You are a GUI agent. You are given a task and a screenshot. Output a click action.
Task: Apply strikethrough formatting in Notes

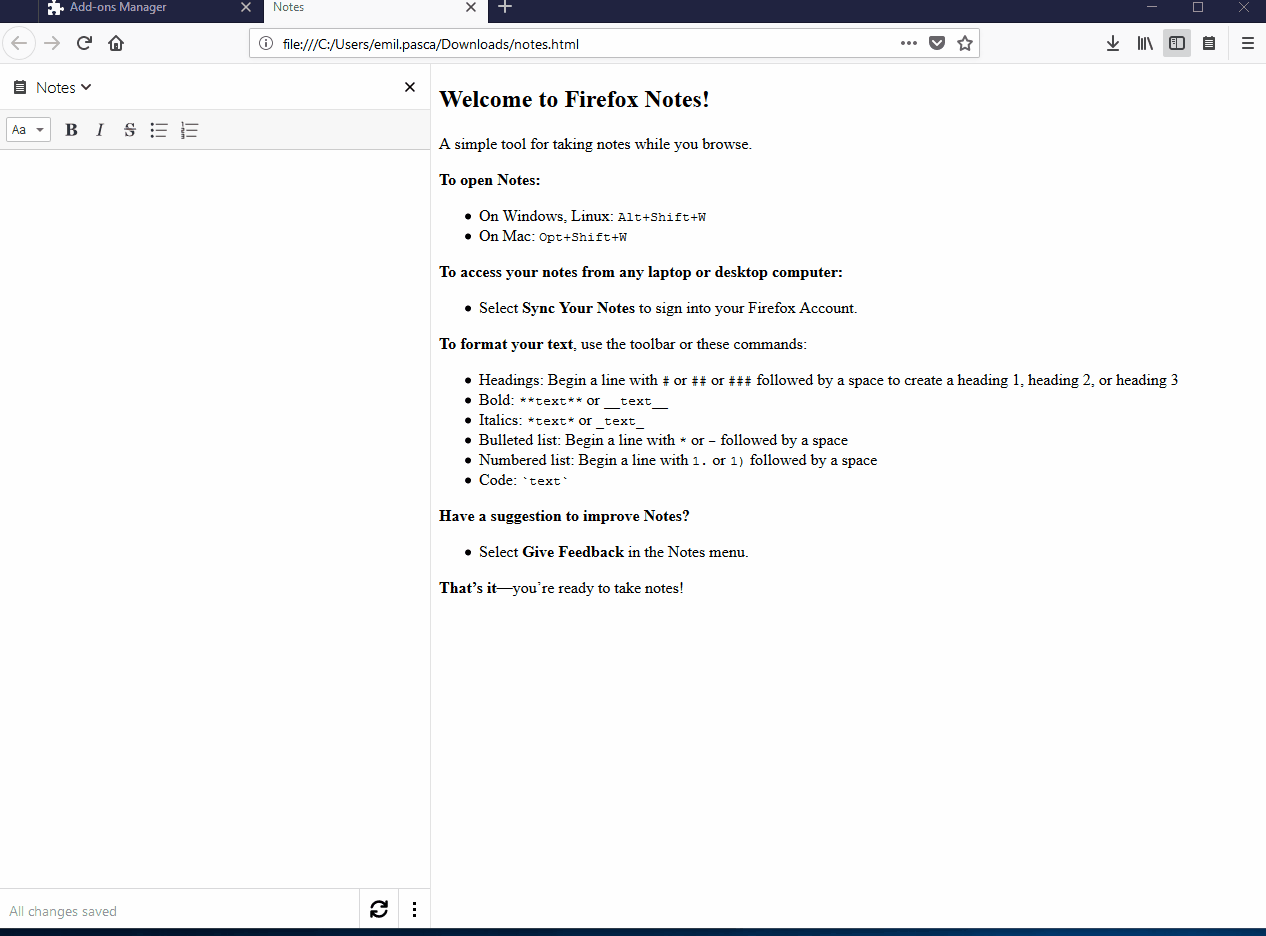(x=129, y=130)
